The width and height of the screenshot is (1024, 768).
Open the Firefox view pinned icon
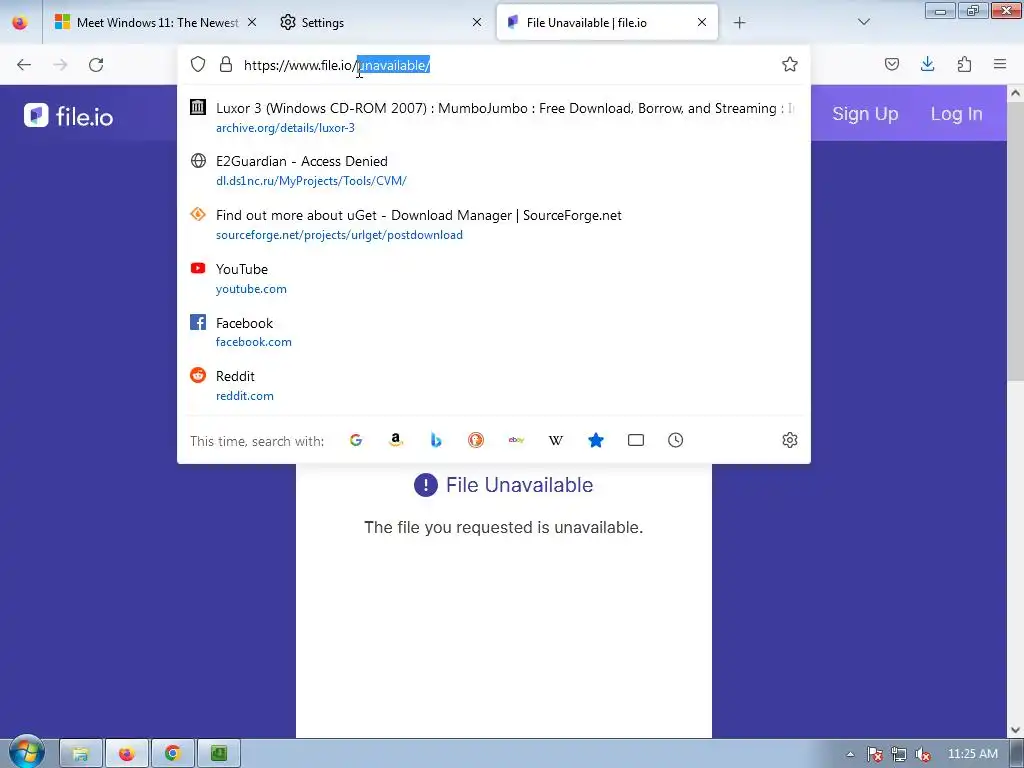20,22
